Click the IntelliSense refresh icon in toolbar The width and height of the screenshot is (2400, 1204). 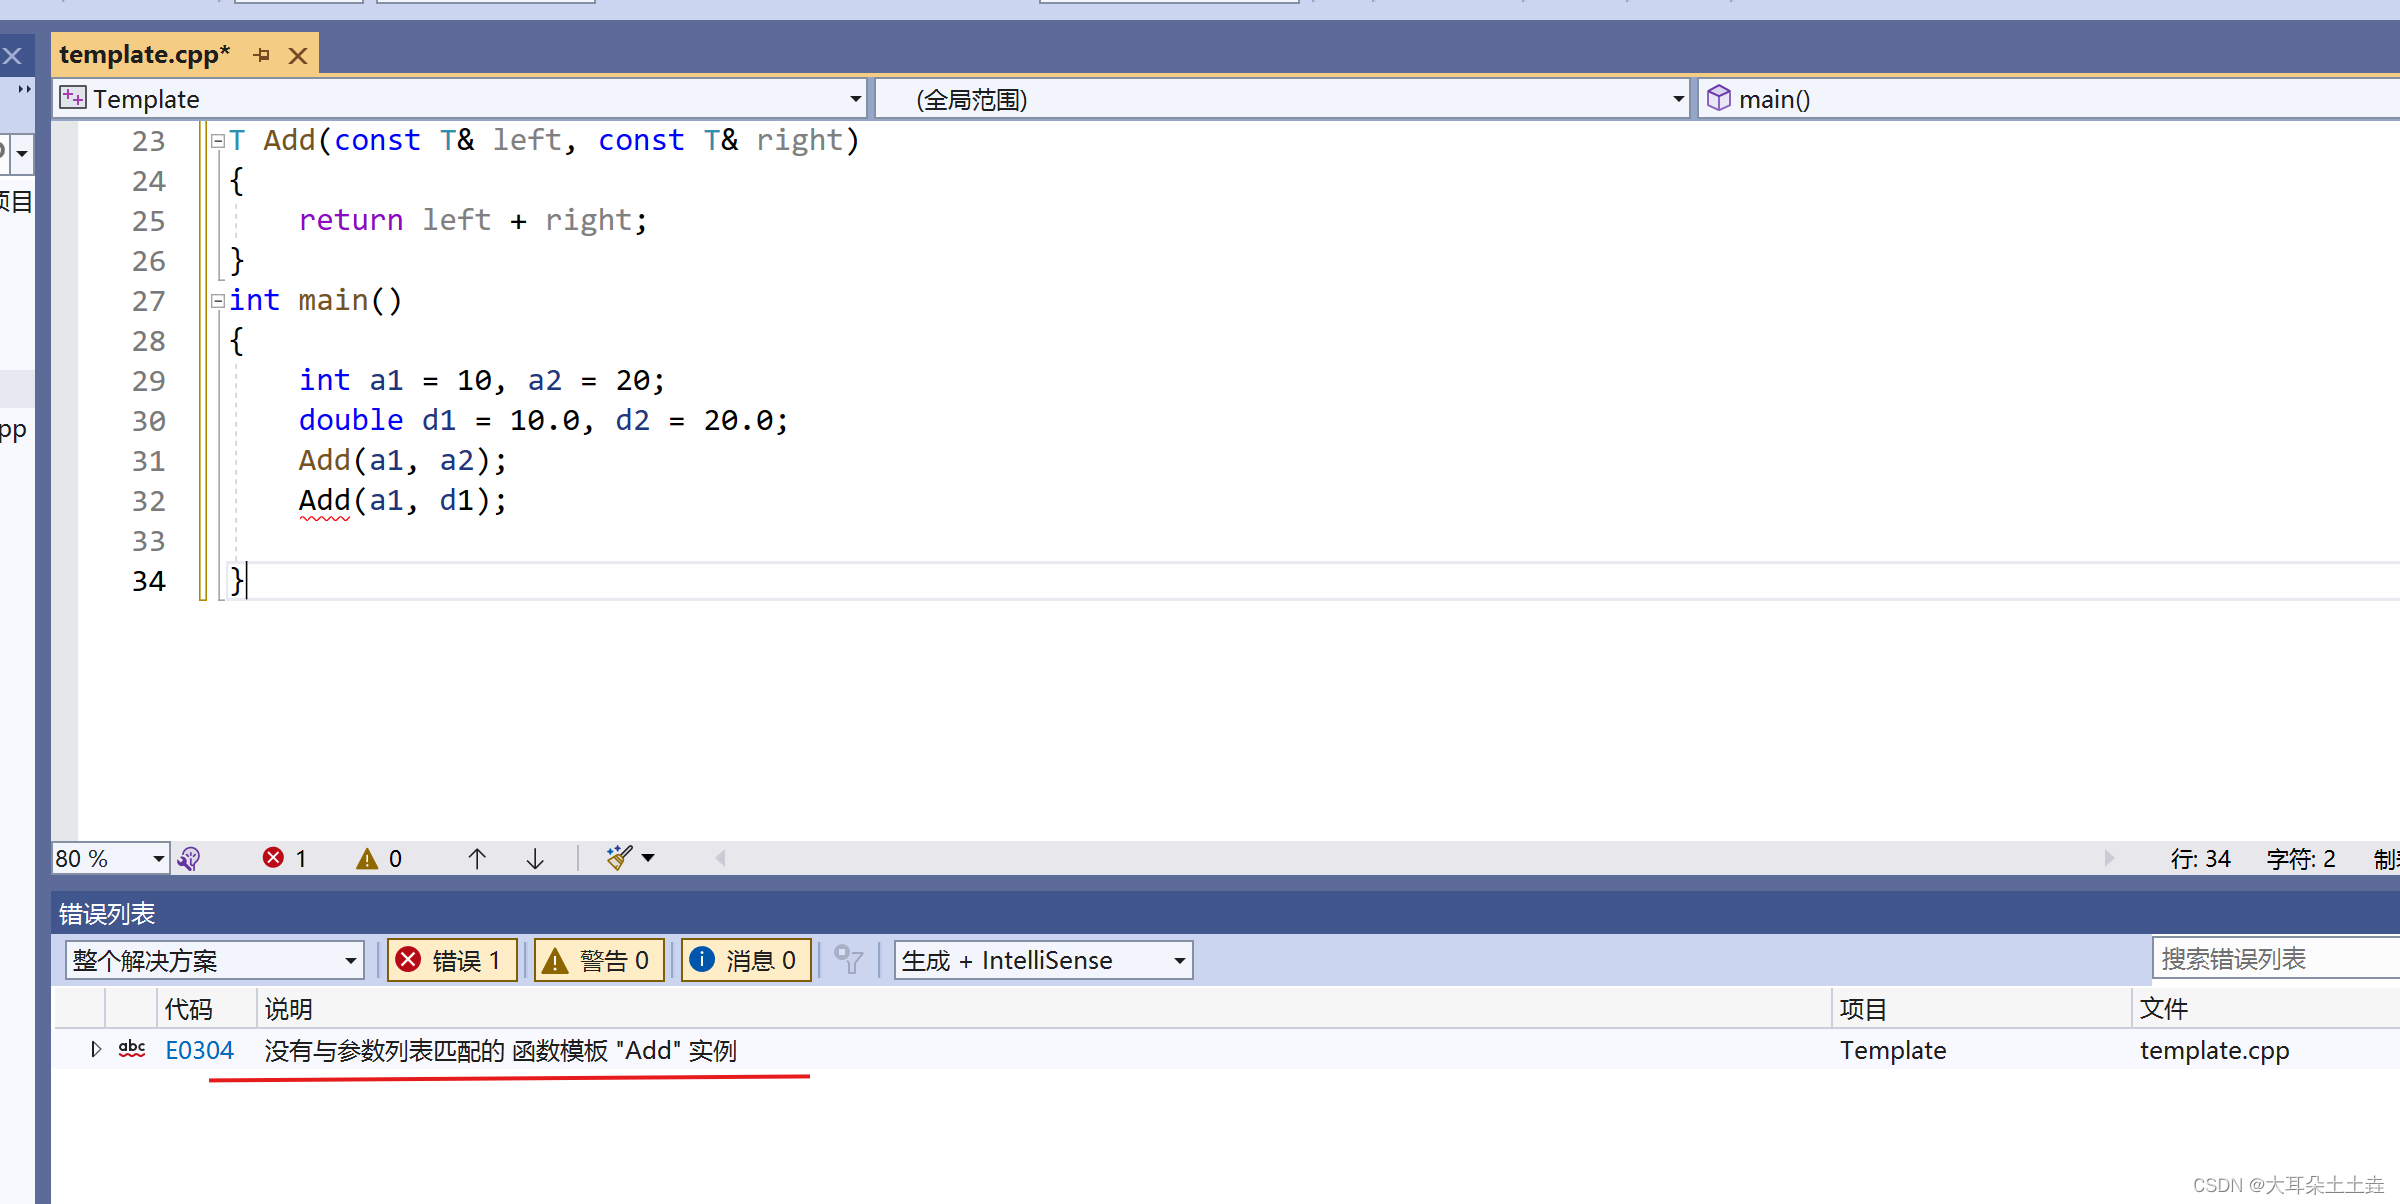click(x=187, y=857)
